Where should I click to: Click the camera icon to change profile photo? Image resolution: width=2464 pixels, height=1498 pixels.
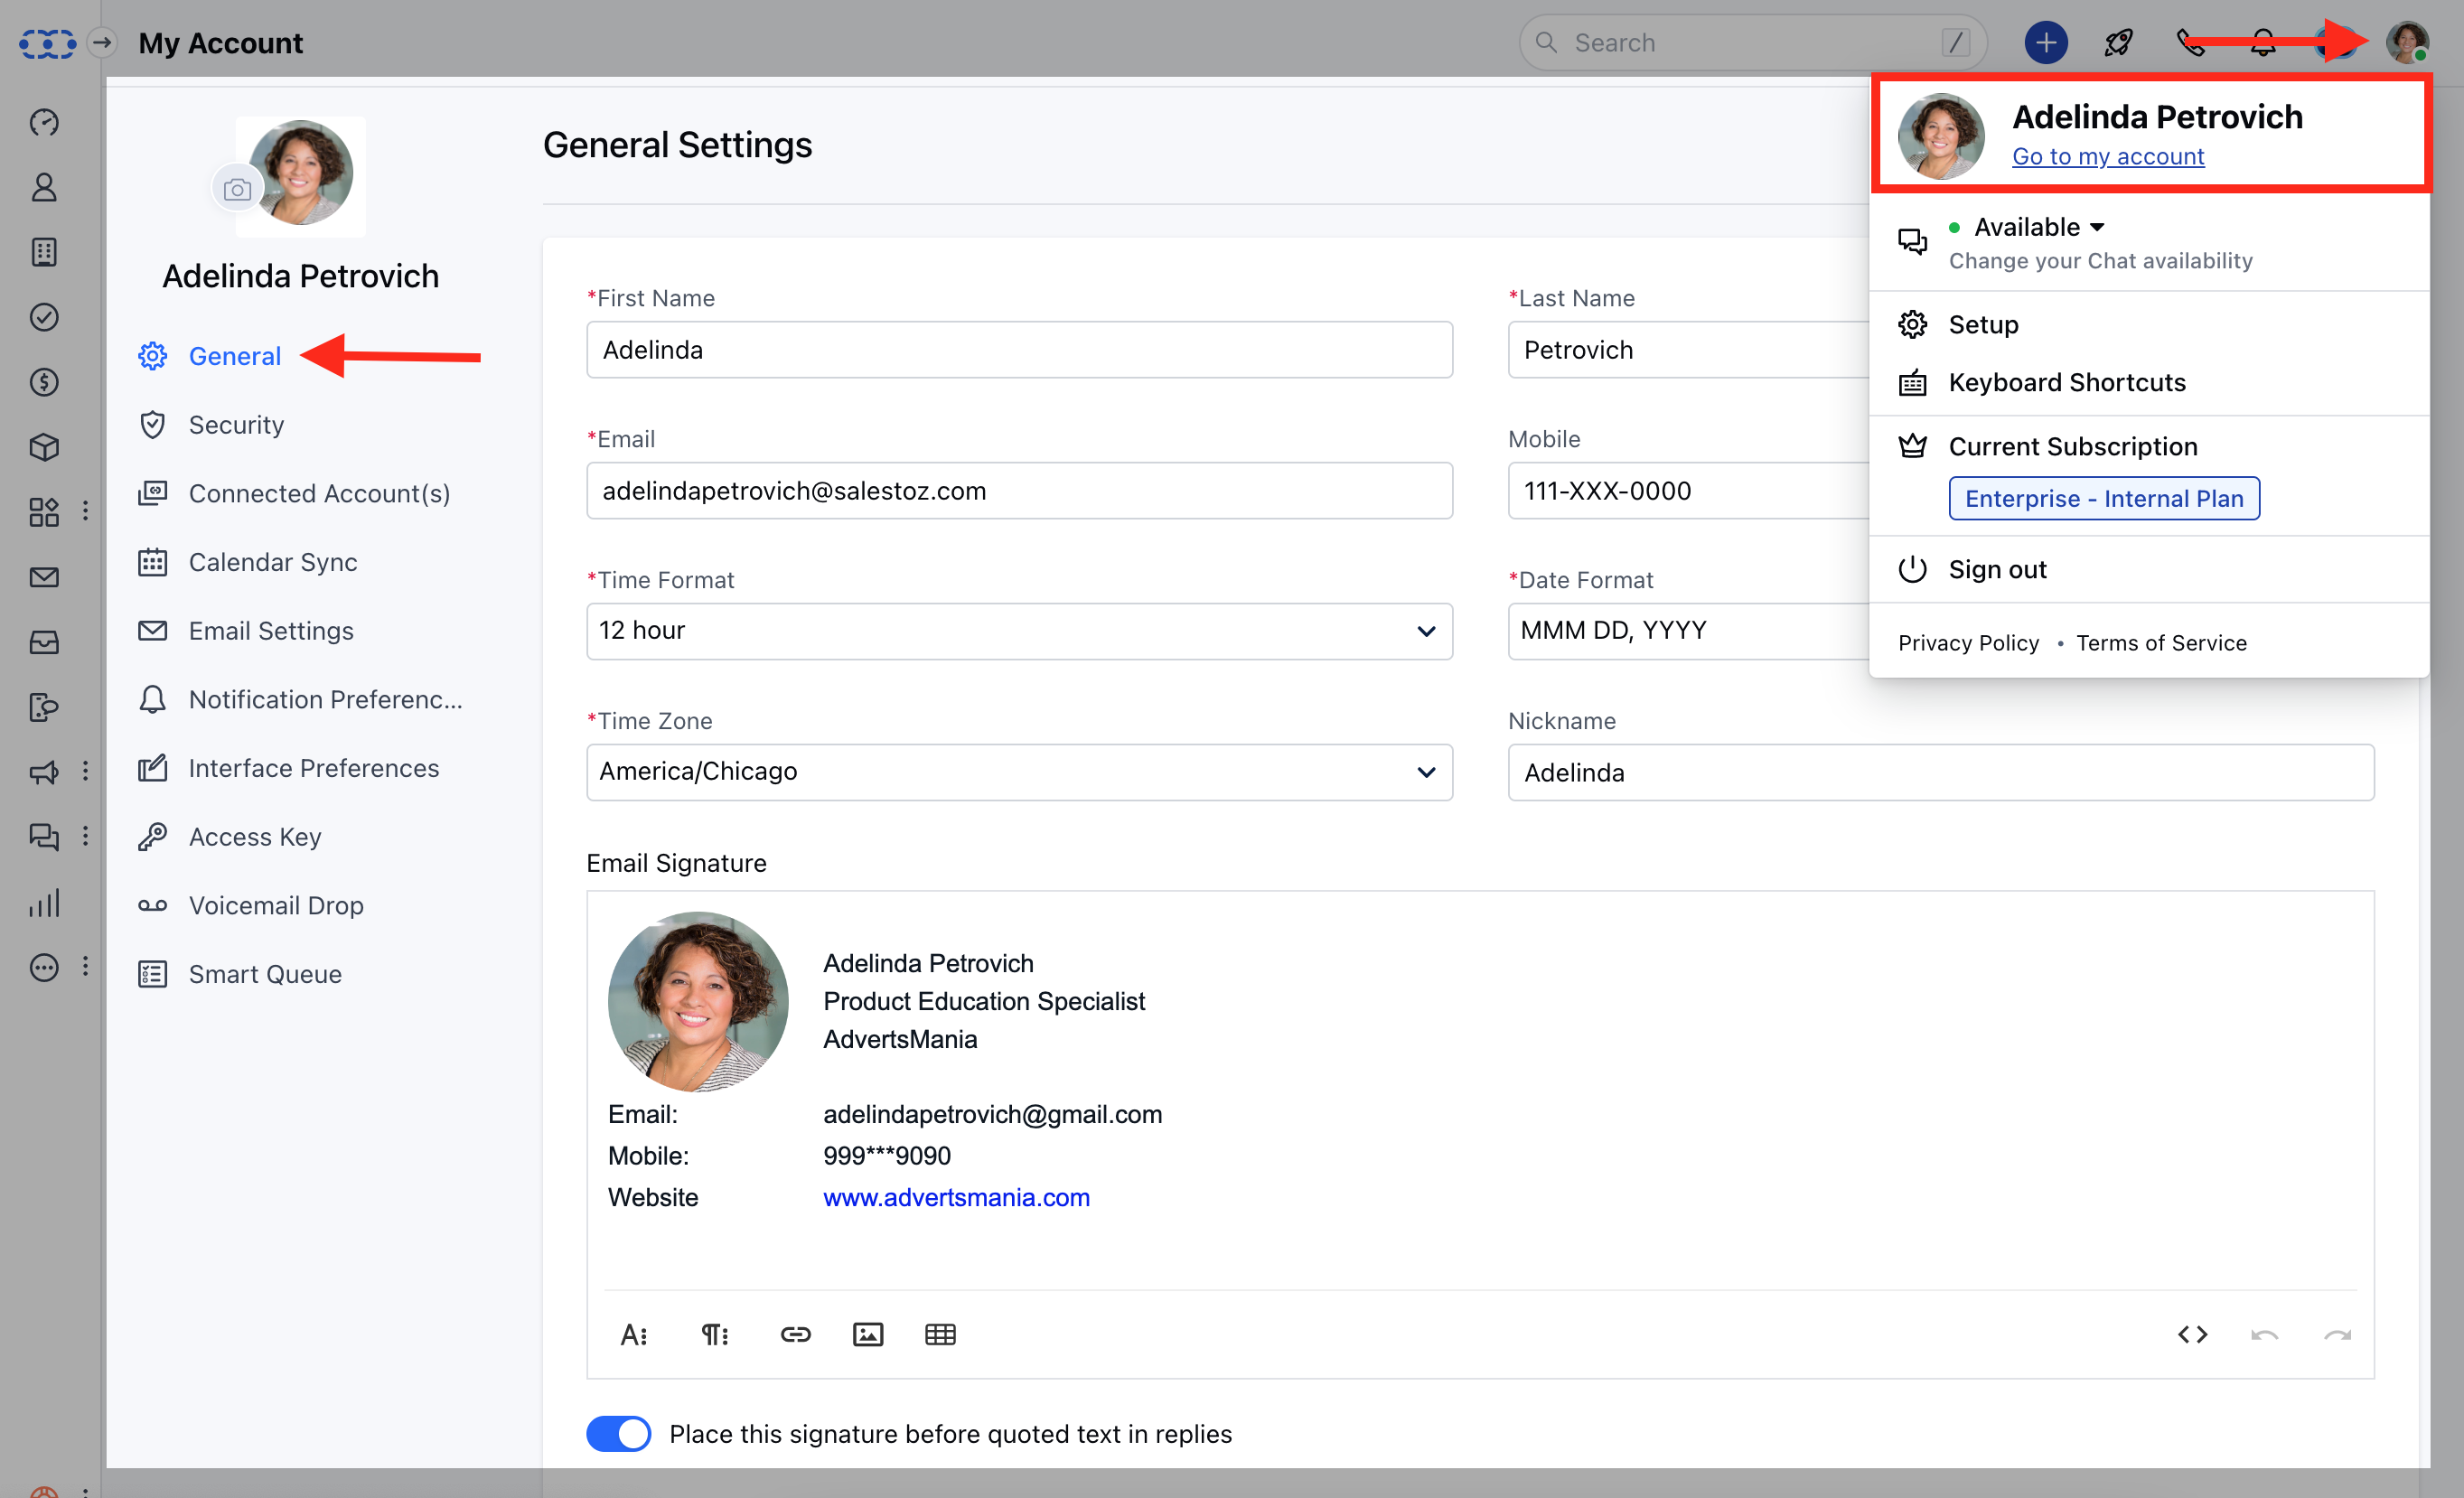point(237,189)
